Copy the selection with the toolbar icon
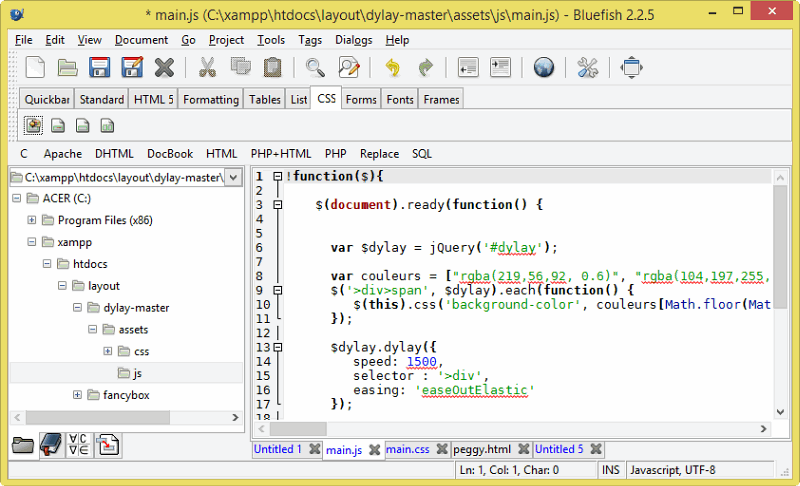800x486 pixels. click(240, 67)
